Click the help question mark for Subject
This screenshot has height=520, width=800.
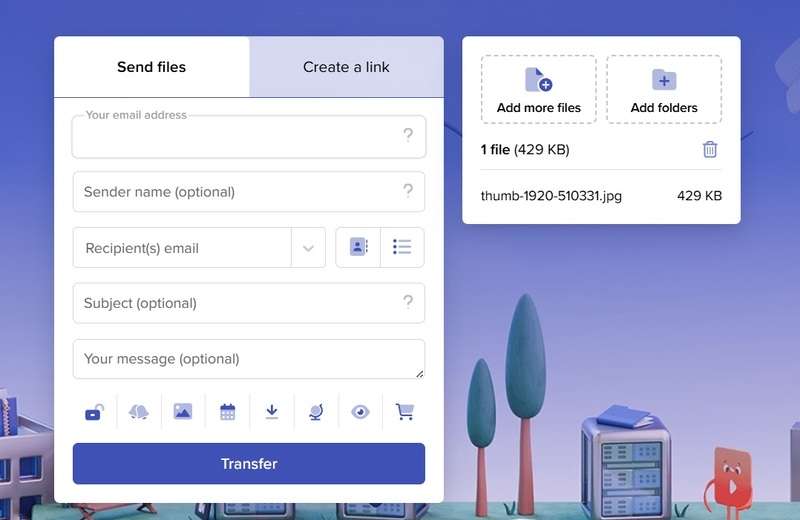click(408, 302)
